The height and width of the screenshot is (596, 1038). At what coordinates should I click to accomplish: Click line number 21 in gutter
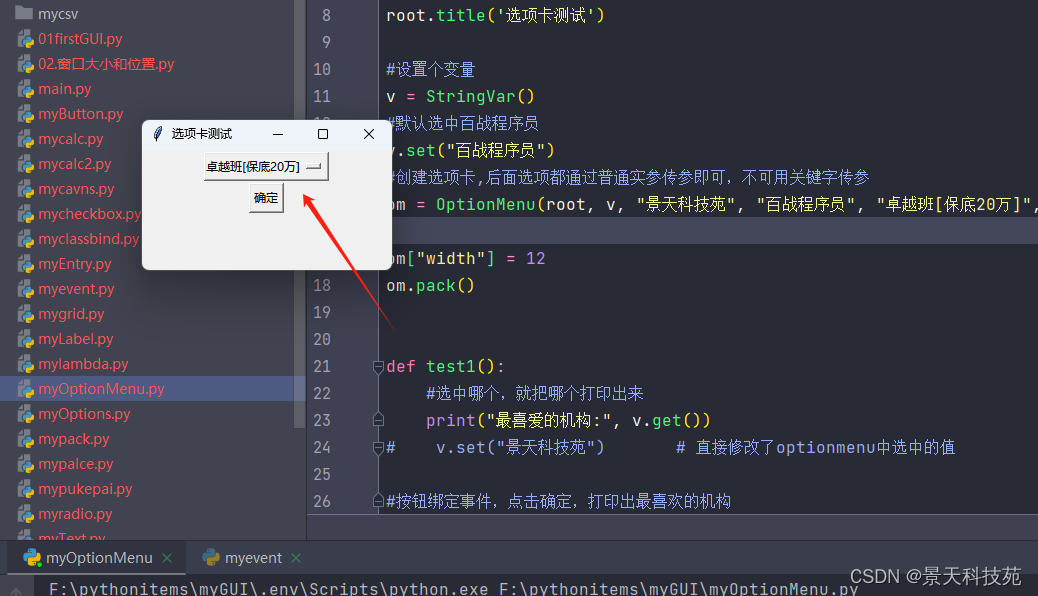(322, 366)
